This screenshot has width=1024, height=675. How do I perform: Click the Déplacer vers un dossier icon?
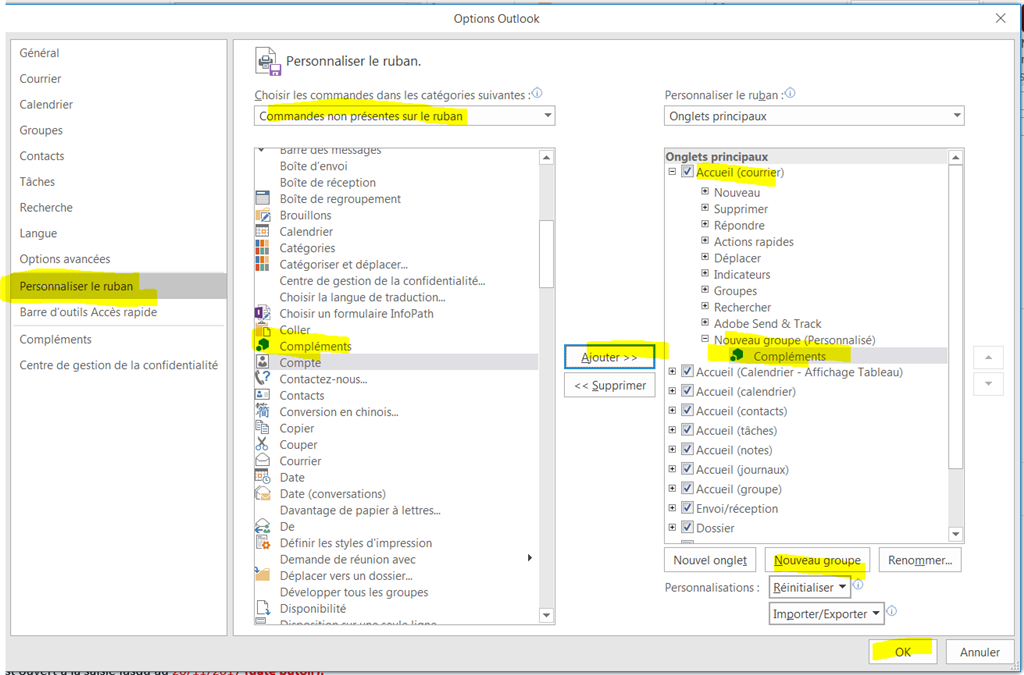263,575
